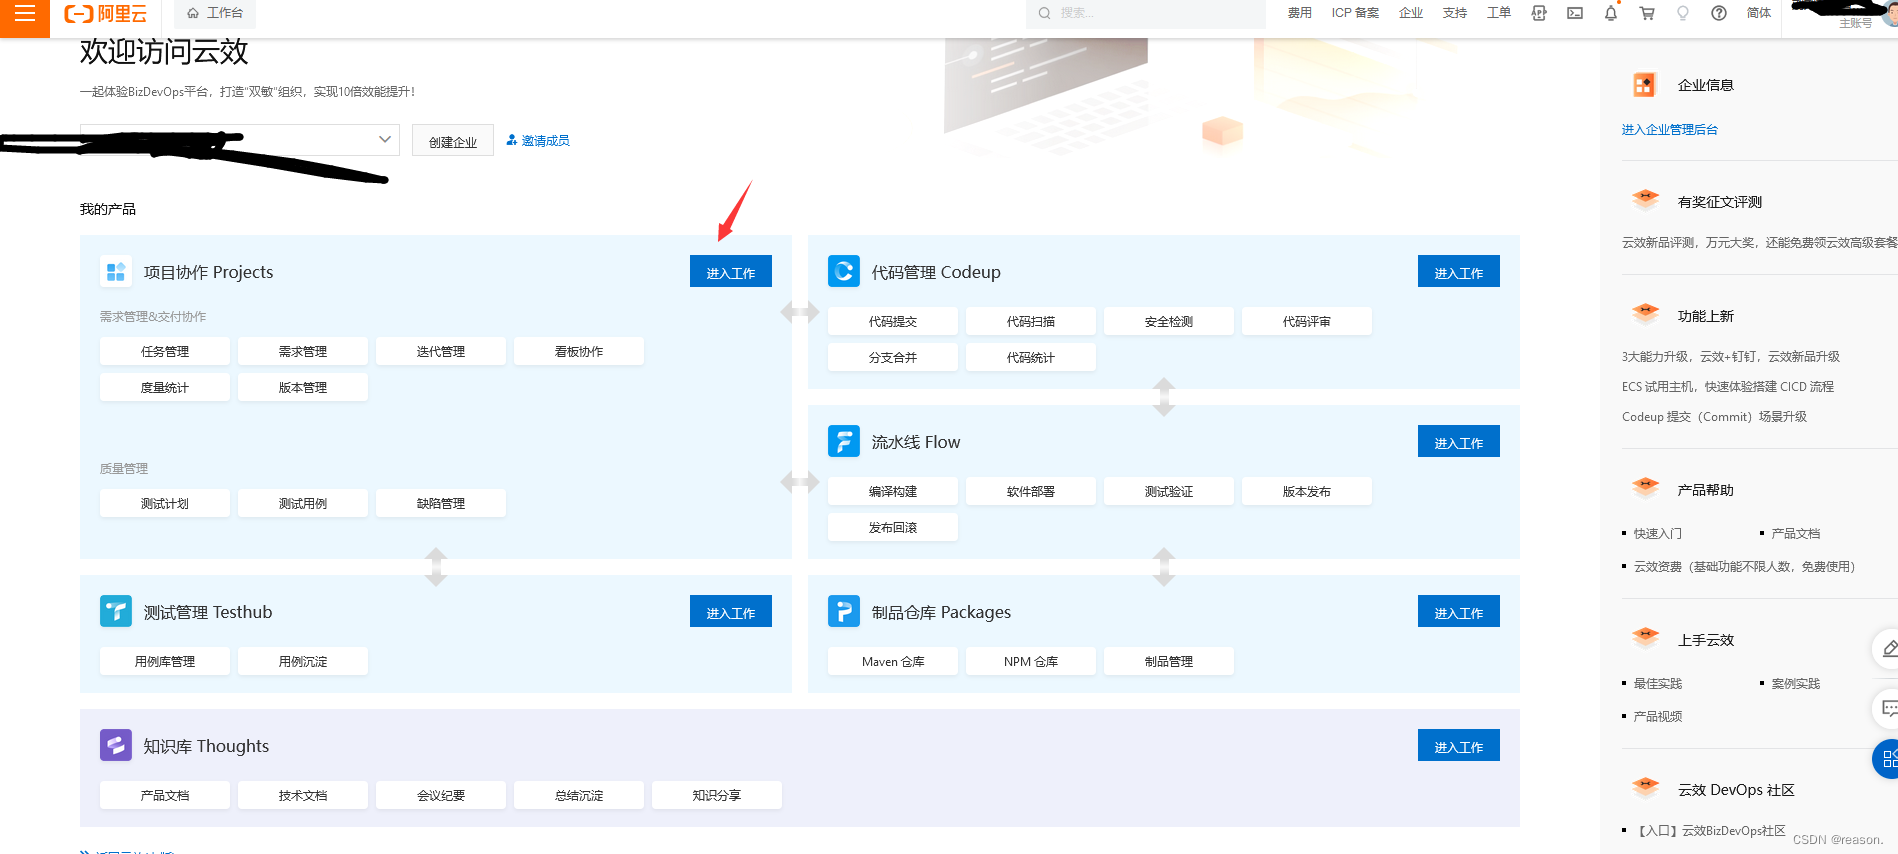Open the 快速入门 help link
The width and height of the screenshot is (1898, 854).
point(1658,533)
